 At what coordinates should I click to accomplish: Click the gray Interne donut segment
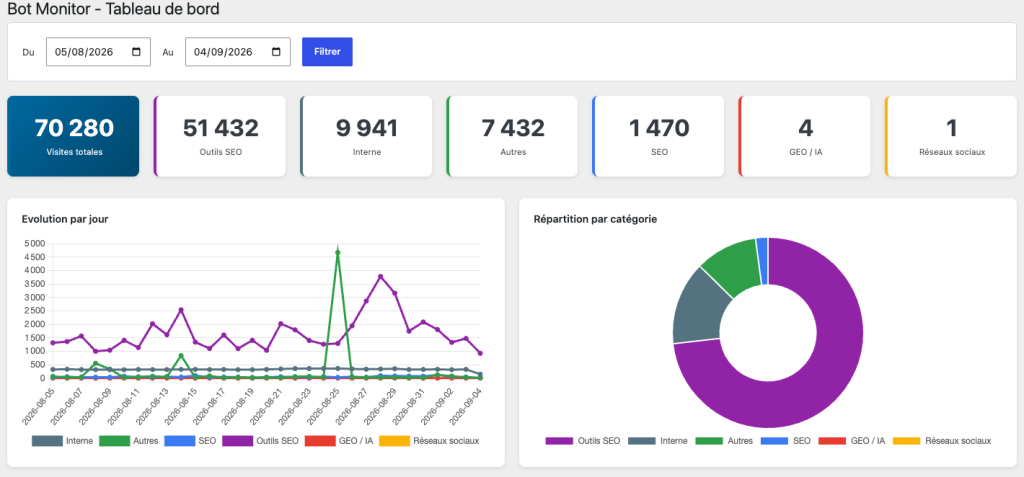700,307
